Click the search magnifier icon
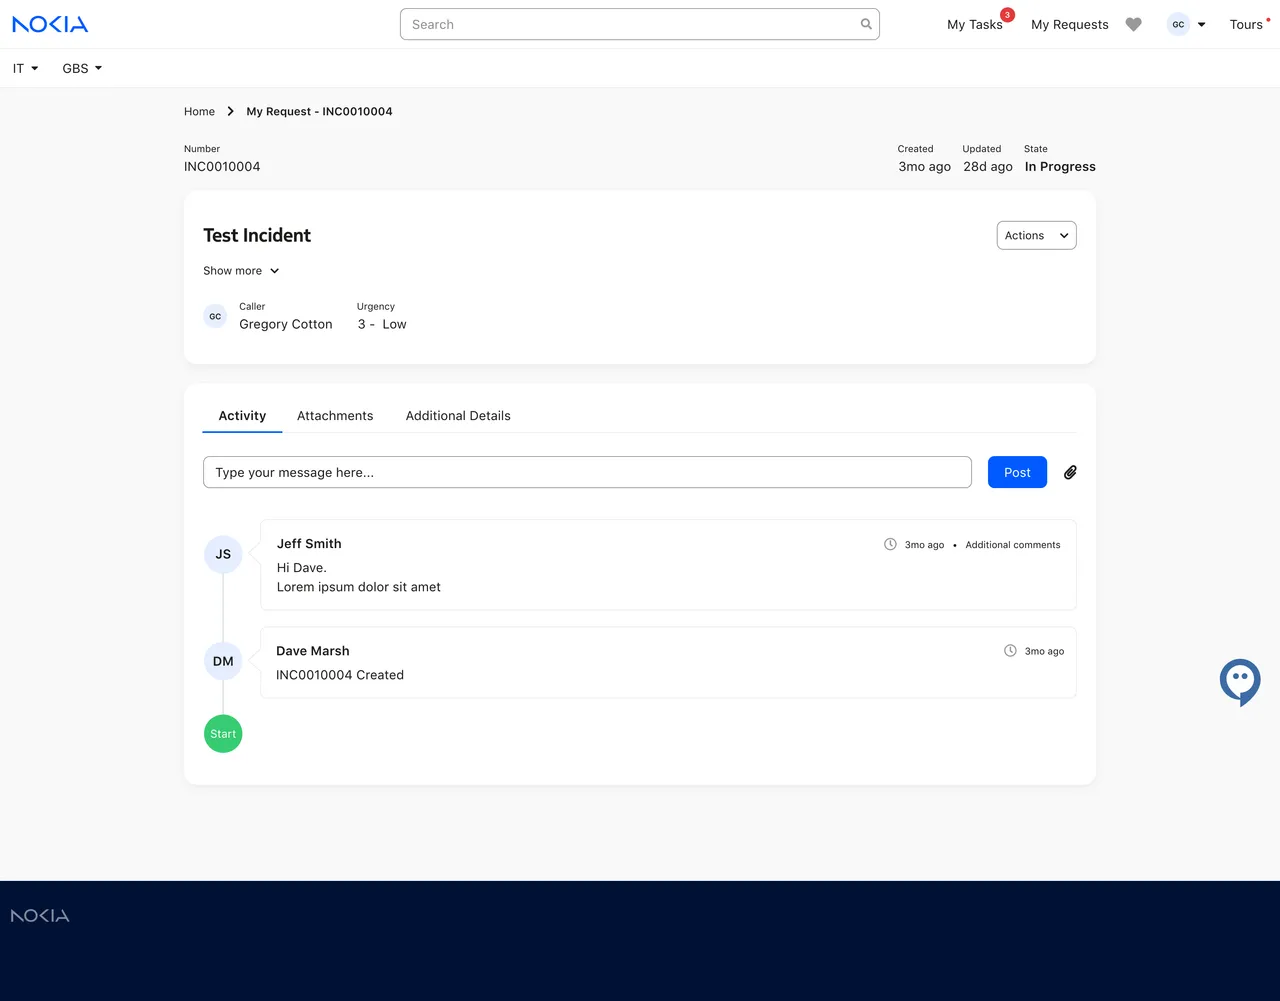 [x=865, y=24]
